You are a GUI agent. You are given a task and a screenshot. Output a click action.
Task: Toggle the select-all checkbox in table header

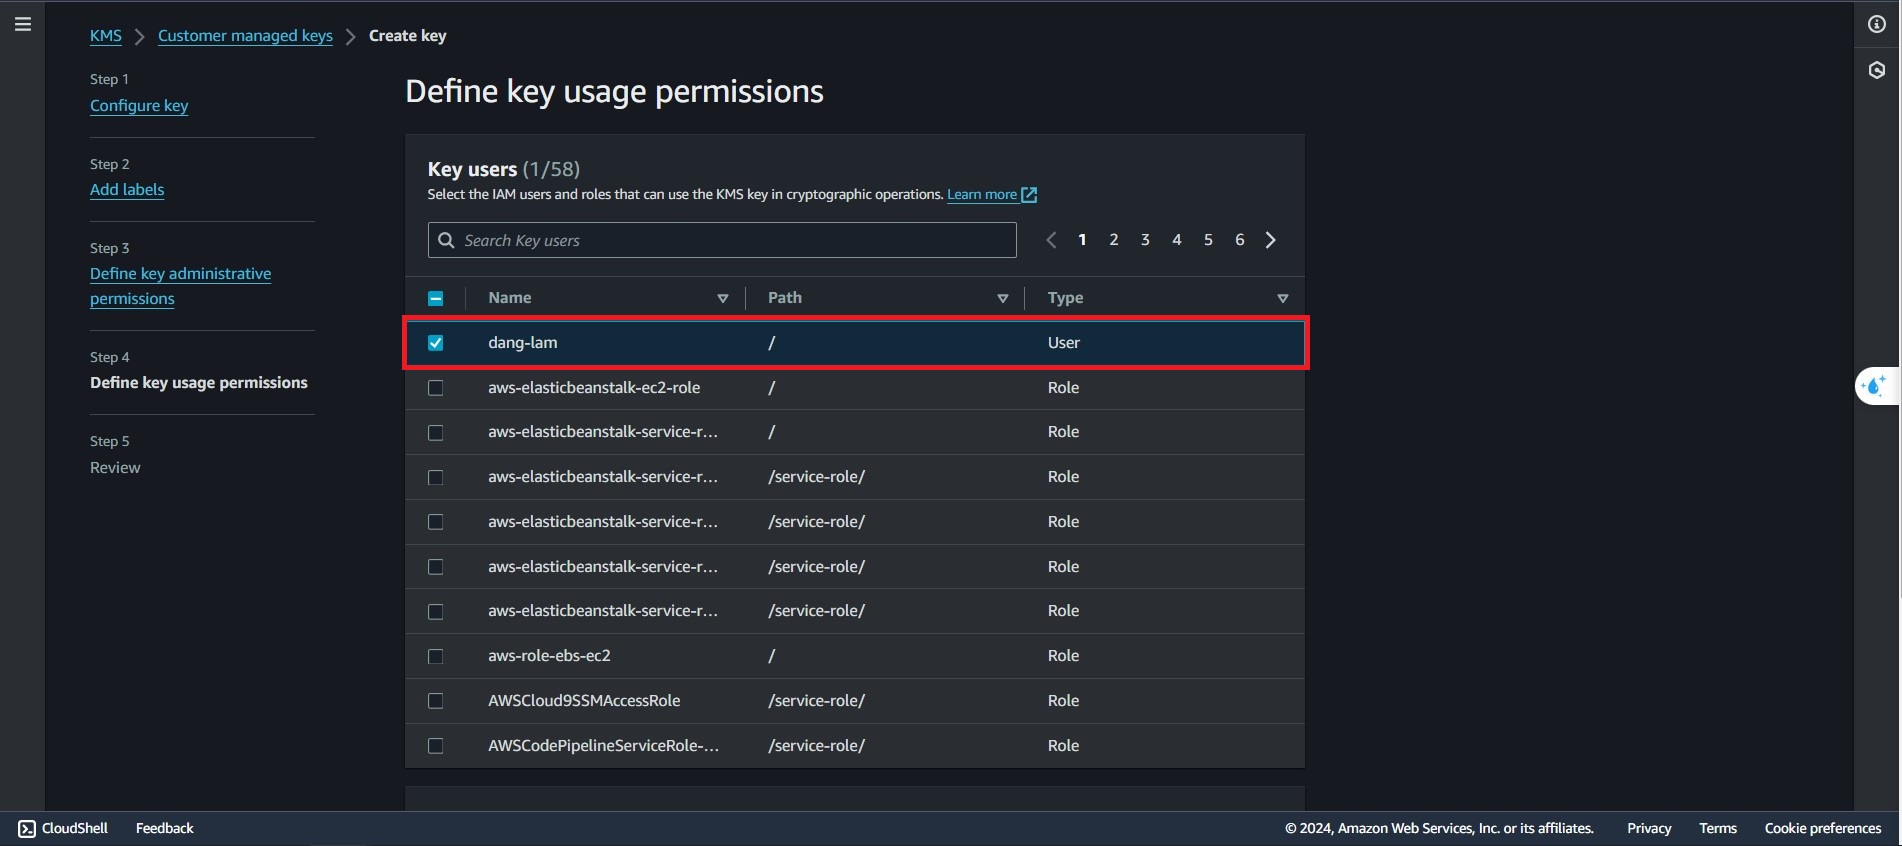click(435, 298)
